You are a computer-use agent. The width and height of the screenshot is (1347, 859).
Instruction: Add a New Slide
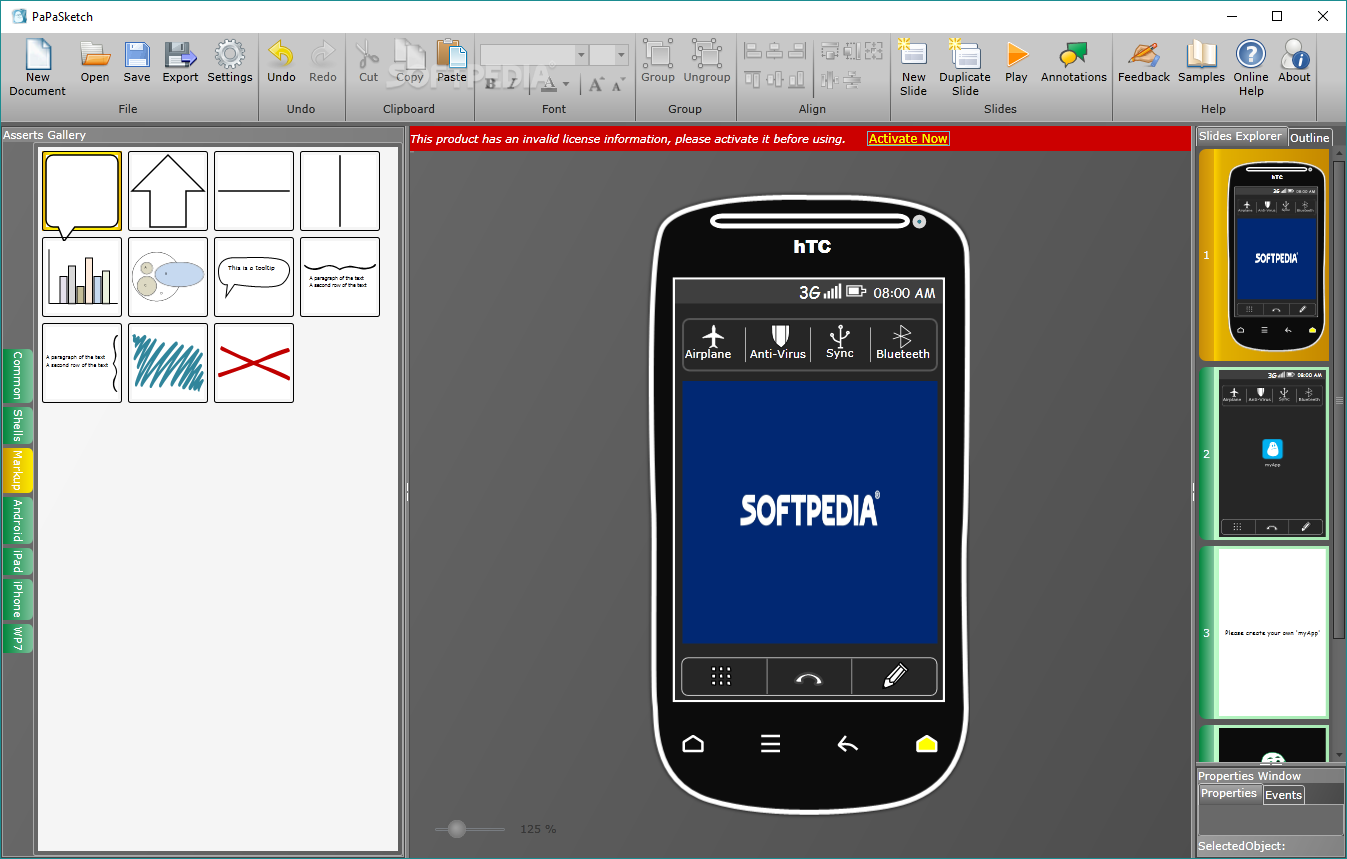(913, 67)
